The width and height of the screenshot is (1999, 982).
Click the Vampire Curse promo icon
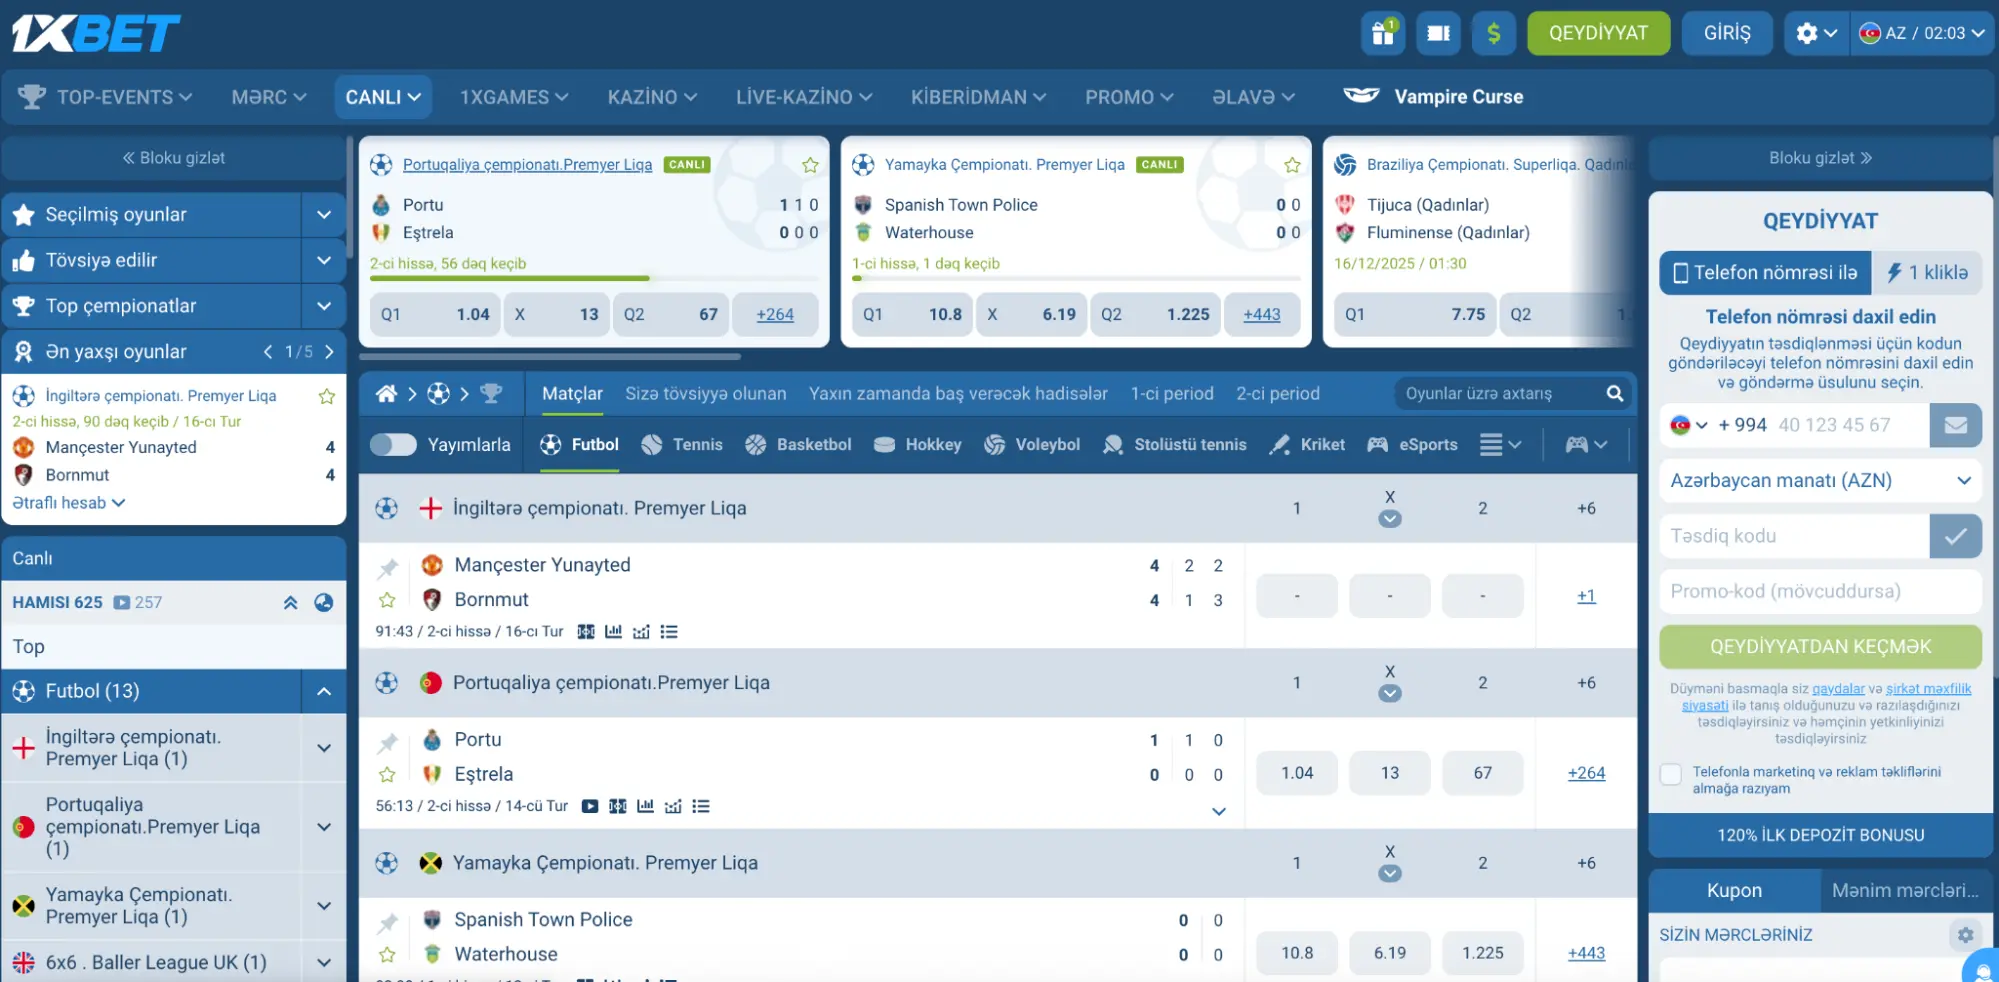(x=1361, y=96)
